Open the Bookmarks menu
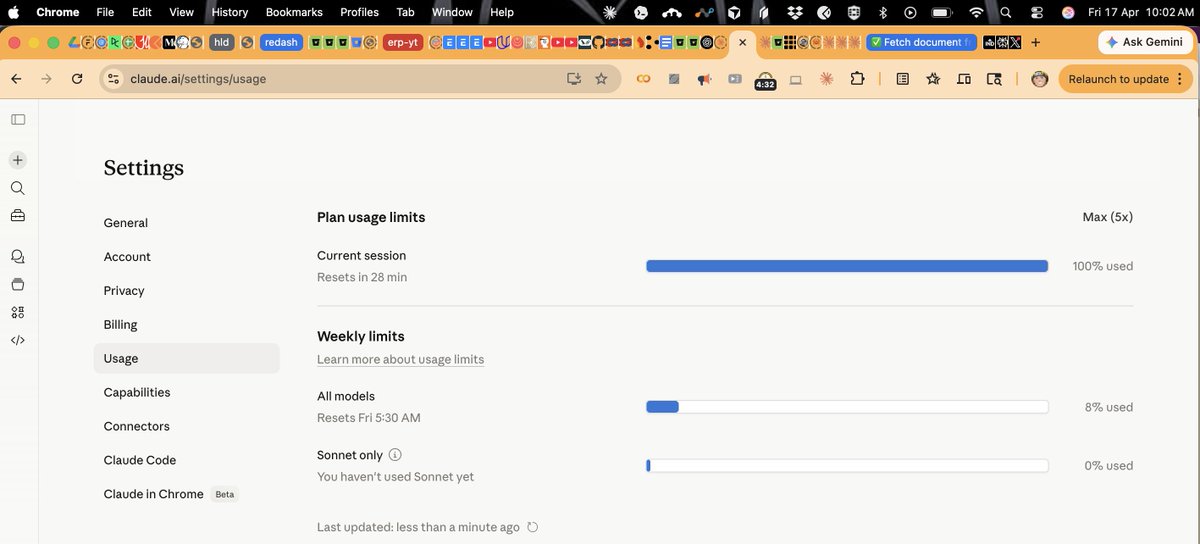Image resolution: width=1200 pixels, height=544 pixels. (294, 12)
